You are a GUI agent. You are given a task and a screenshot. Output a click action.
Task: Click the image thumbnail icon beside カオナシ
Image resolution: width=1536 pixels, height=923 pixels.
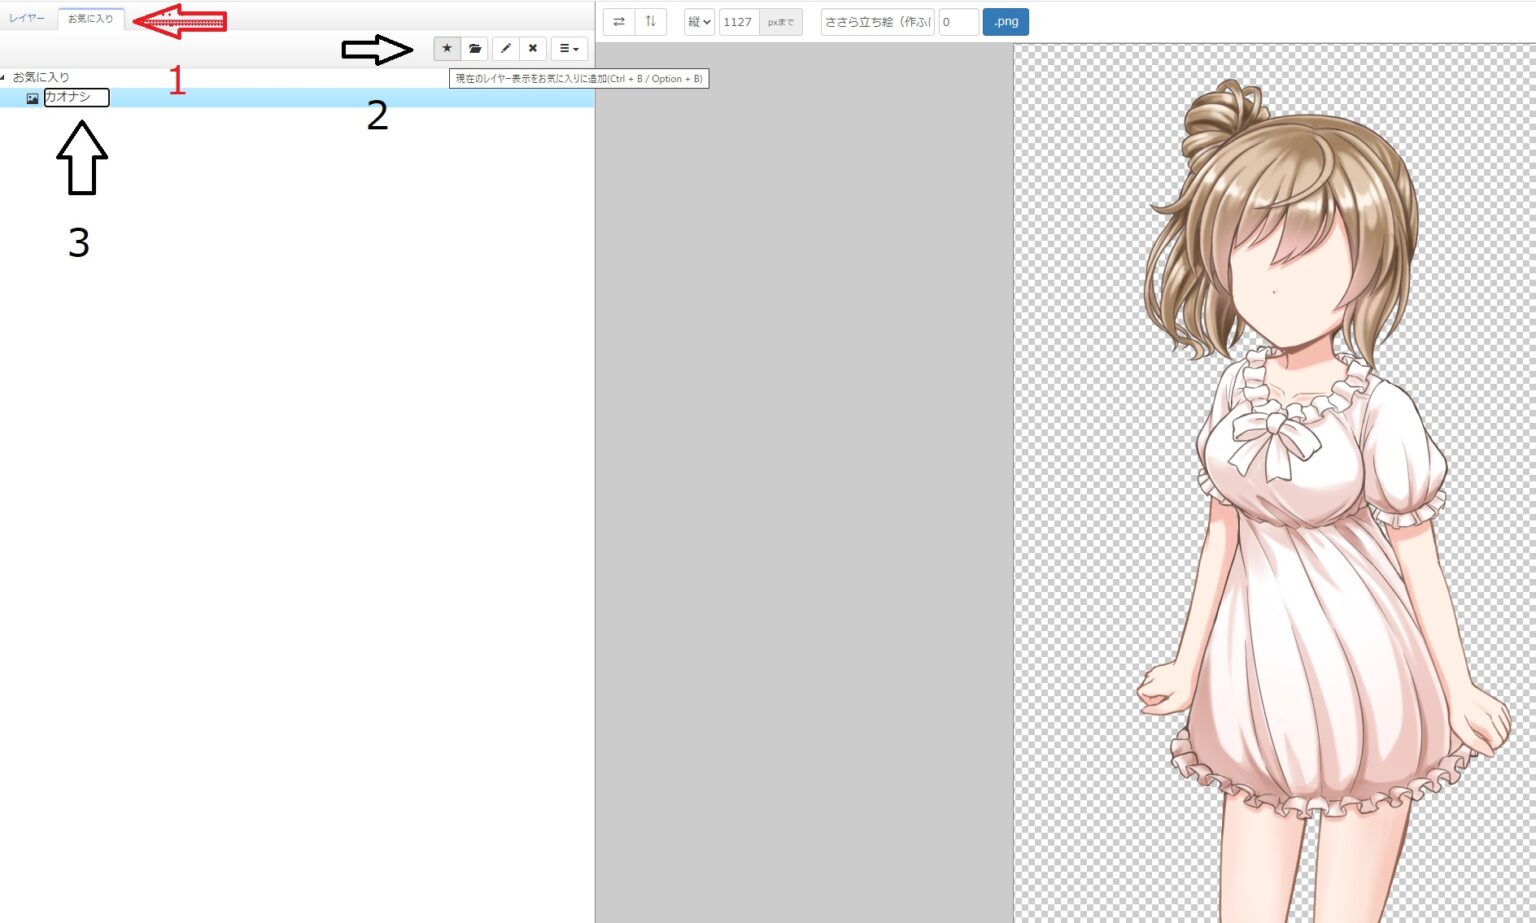tap(32, 97)
